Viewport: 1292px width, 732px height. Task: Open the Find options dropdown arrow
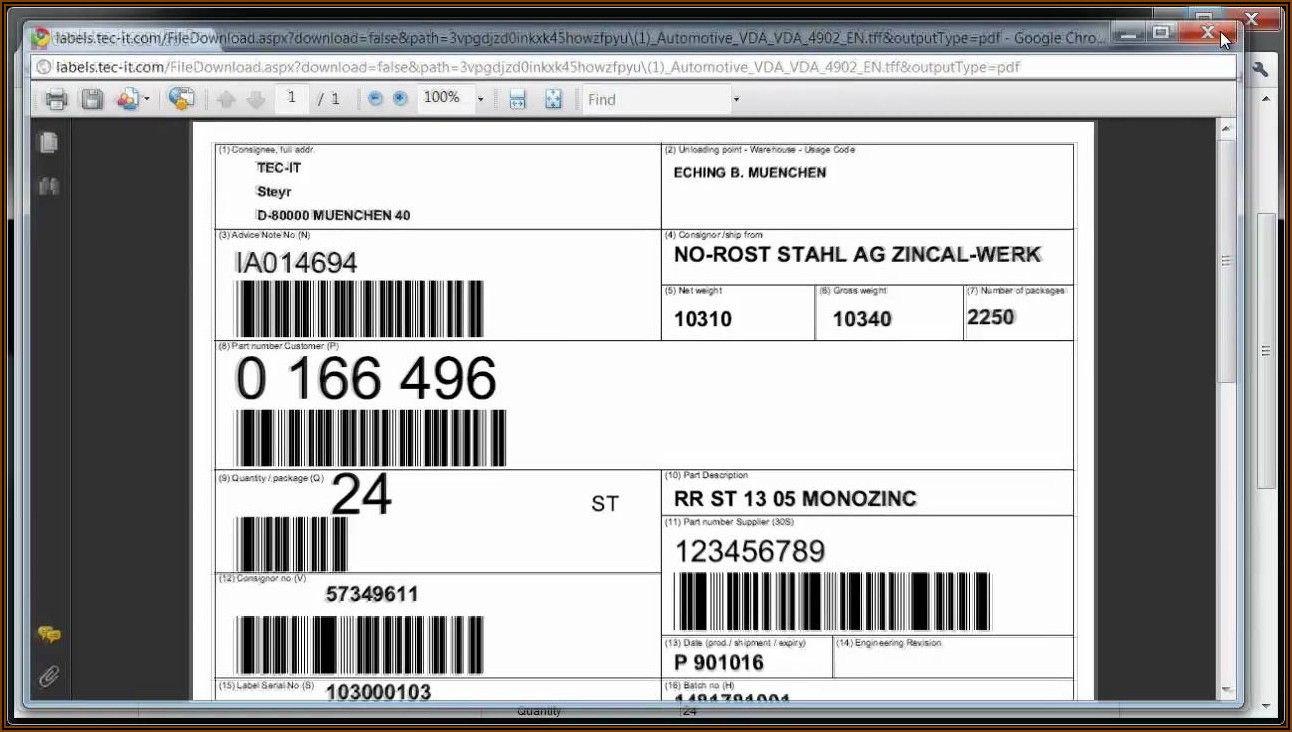[736, 100]
